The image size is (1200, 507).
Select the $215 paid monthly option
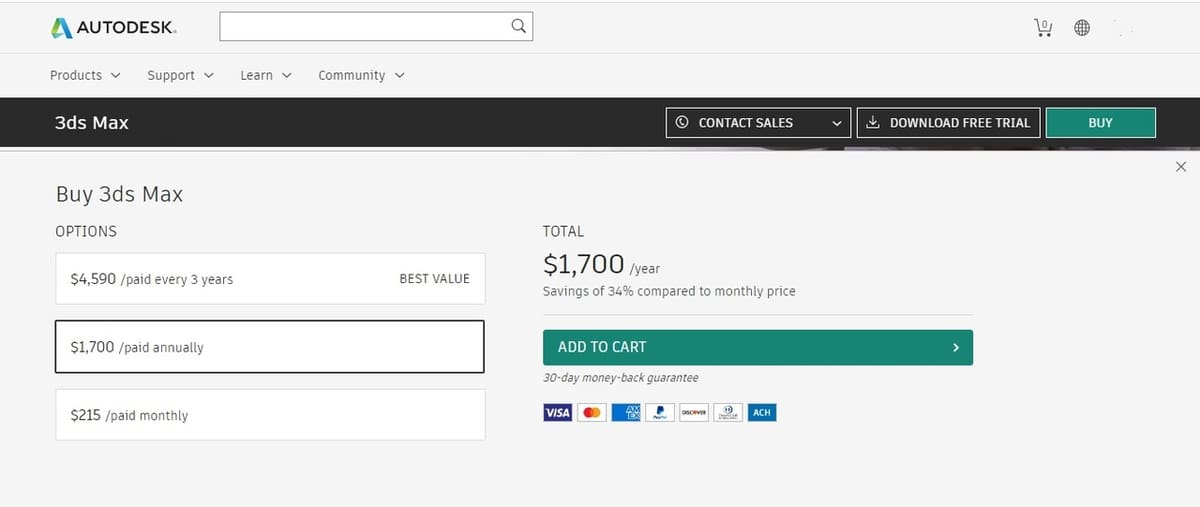click(x=270, y=415)
